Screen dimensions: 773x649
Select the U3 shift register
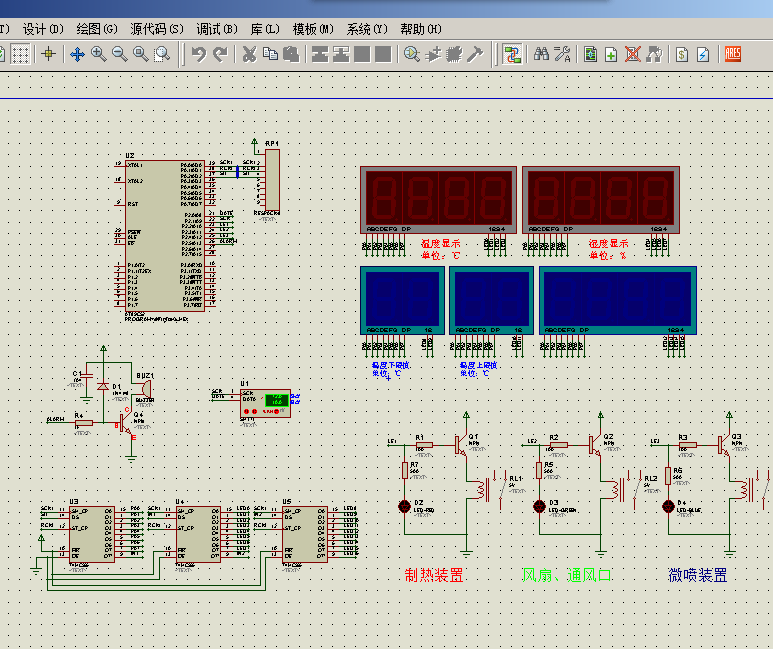(92, 534)
